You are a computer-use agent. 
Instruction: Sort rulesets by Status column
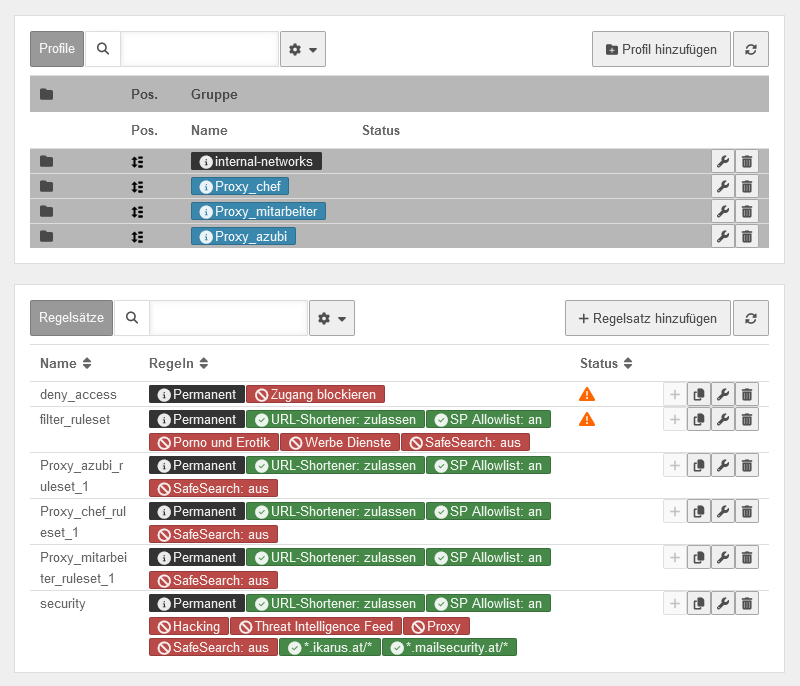(x=606, y=363)
